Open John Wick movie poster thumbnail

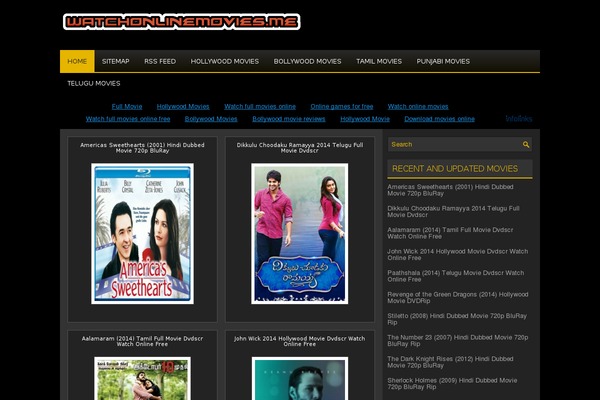click(300, 378)
